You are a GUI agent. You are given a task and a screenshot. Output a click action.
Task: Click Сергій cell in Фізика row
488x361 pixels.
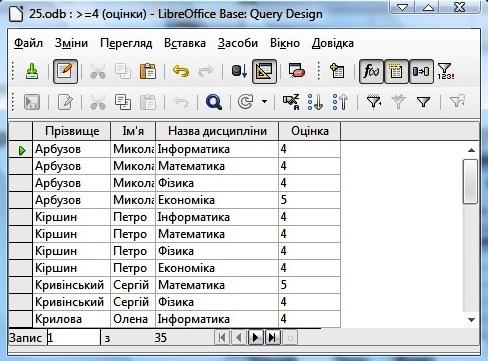pyautogui.click(x=133, y=302)
